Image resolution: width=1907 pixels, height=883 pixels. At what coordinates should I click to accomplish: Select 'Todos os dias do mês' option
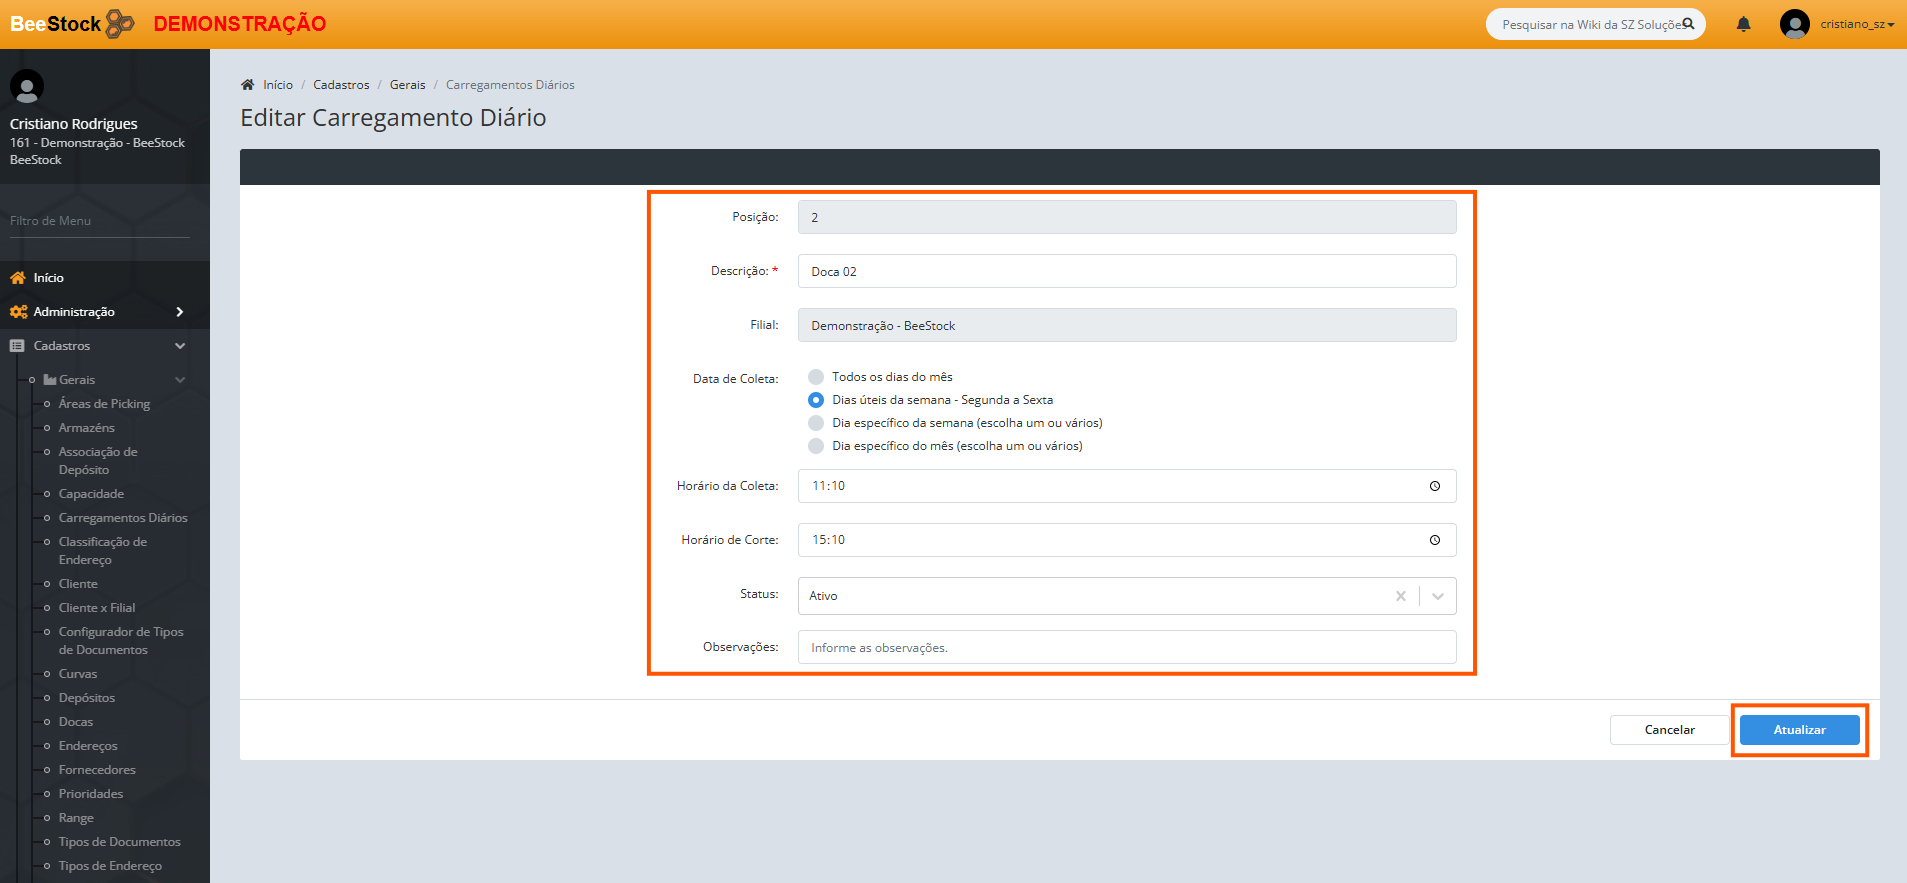coord(816,377)
